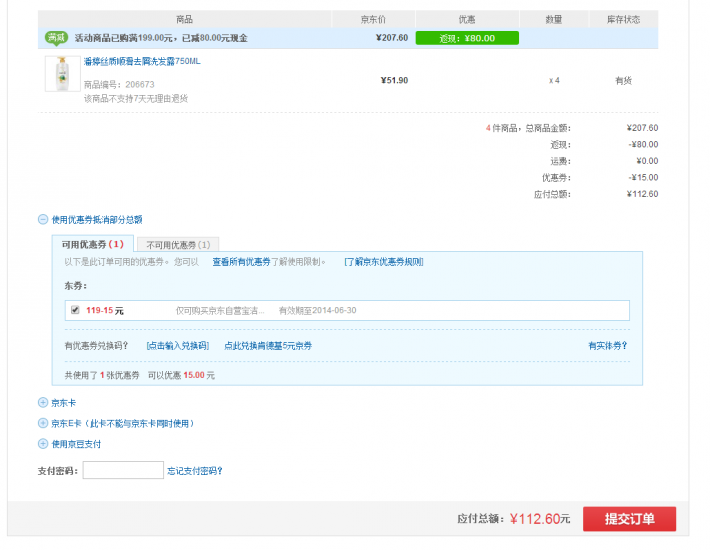The height and width of the screenshot is (550, 710).
Task: Collapse the 使用优惠券抵消部分总额 section
Action: (x=43, y=219)
